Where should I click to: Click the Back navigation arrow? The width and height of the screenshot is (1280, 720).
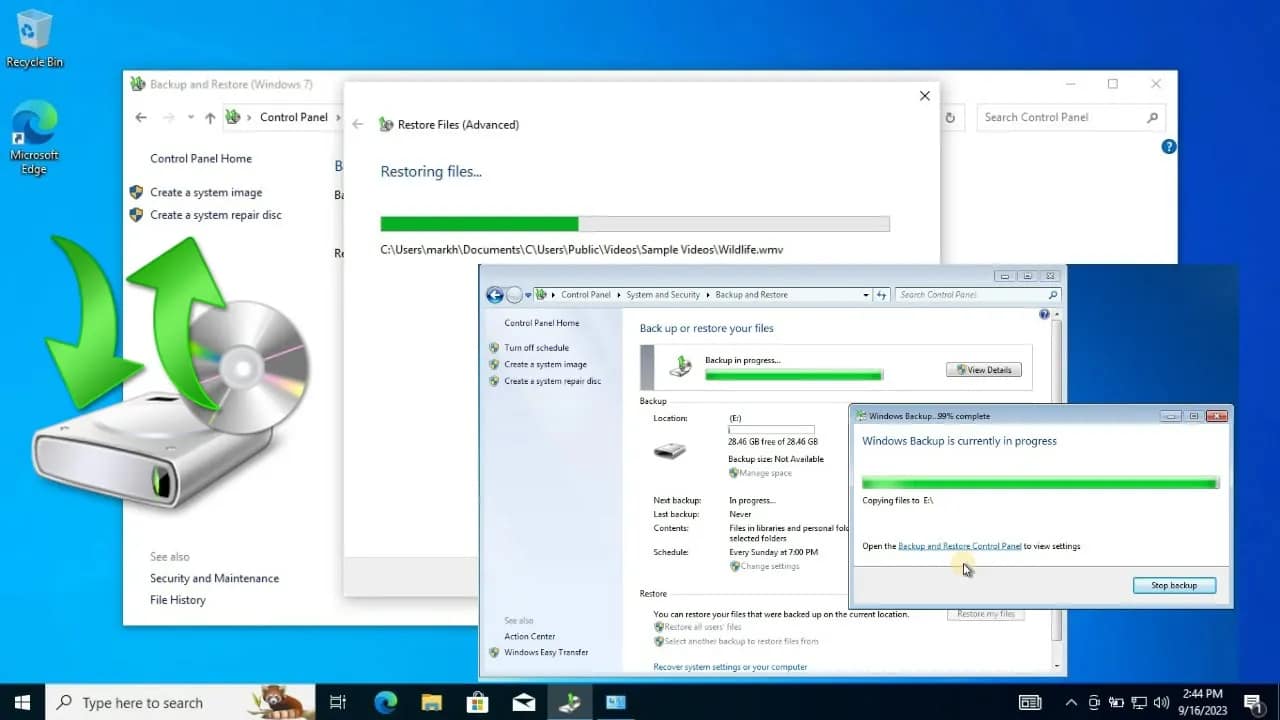click(x=140, y=117)
